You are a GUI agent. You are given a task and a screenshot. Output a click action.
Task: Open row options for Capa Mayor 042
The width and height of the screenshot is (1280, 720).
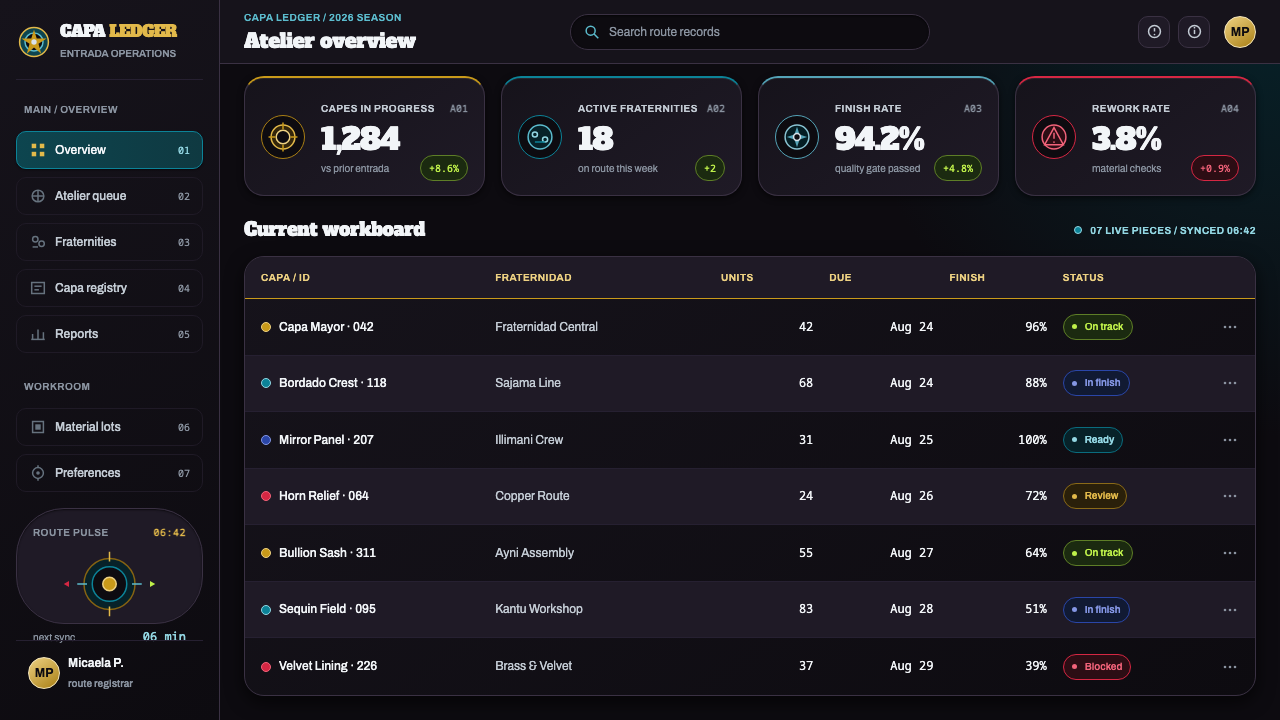(1230, 327)
